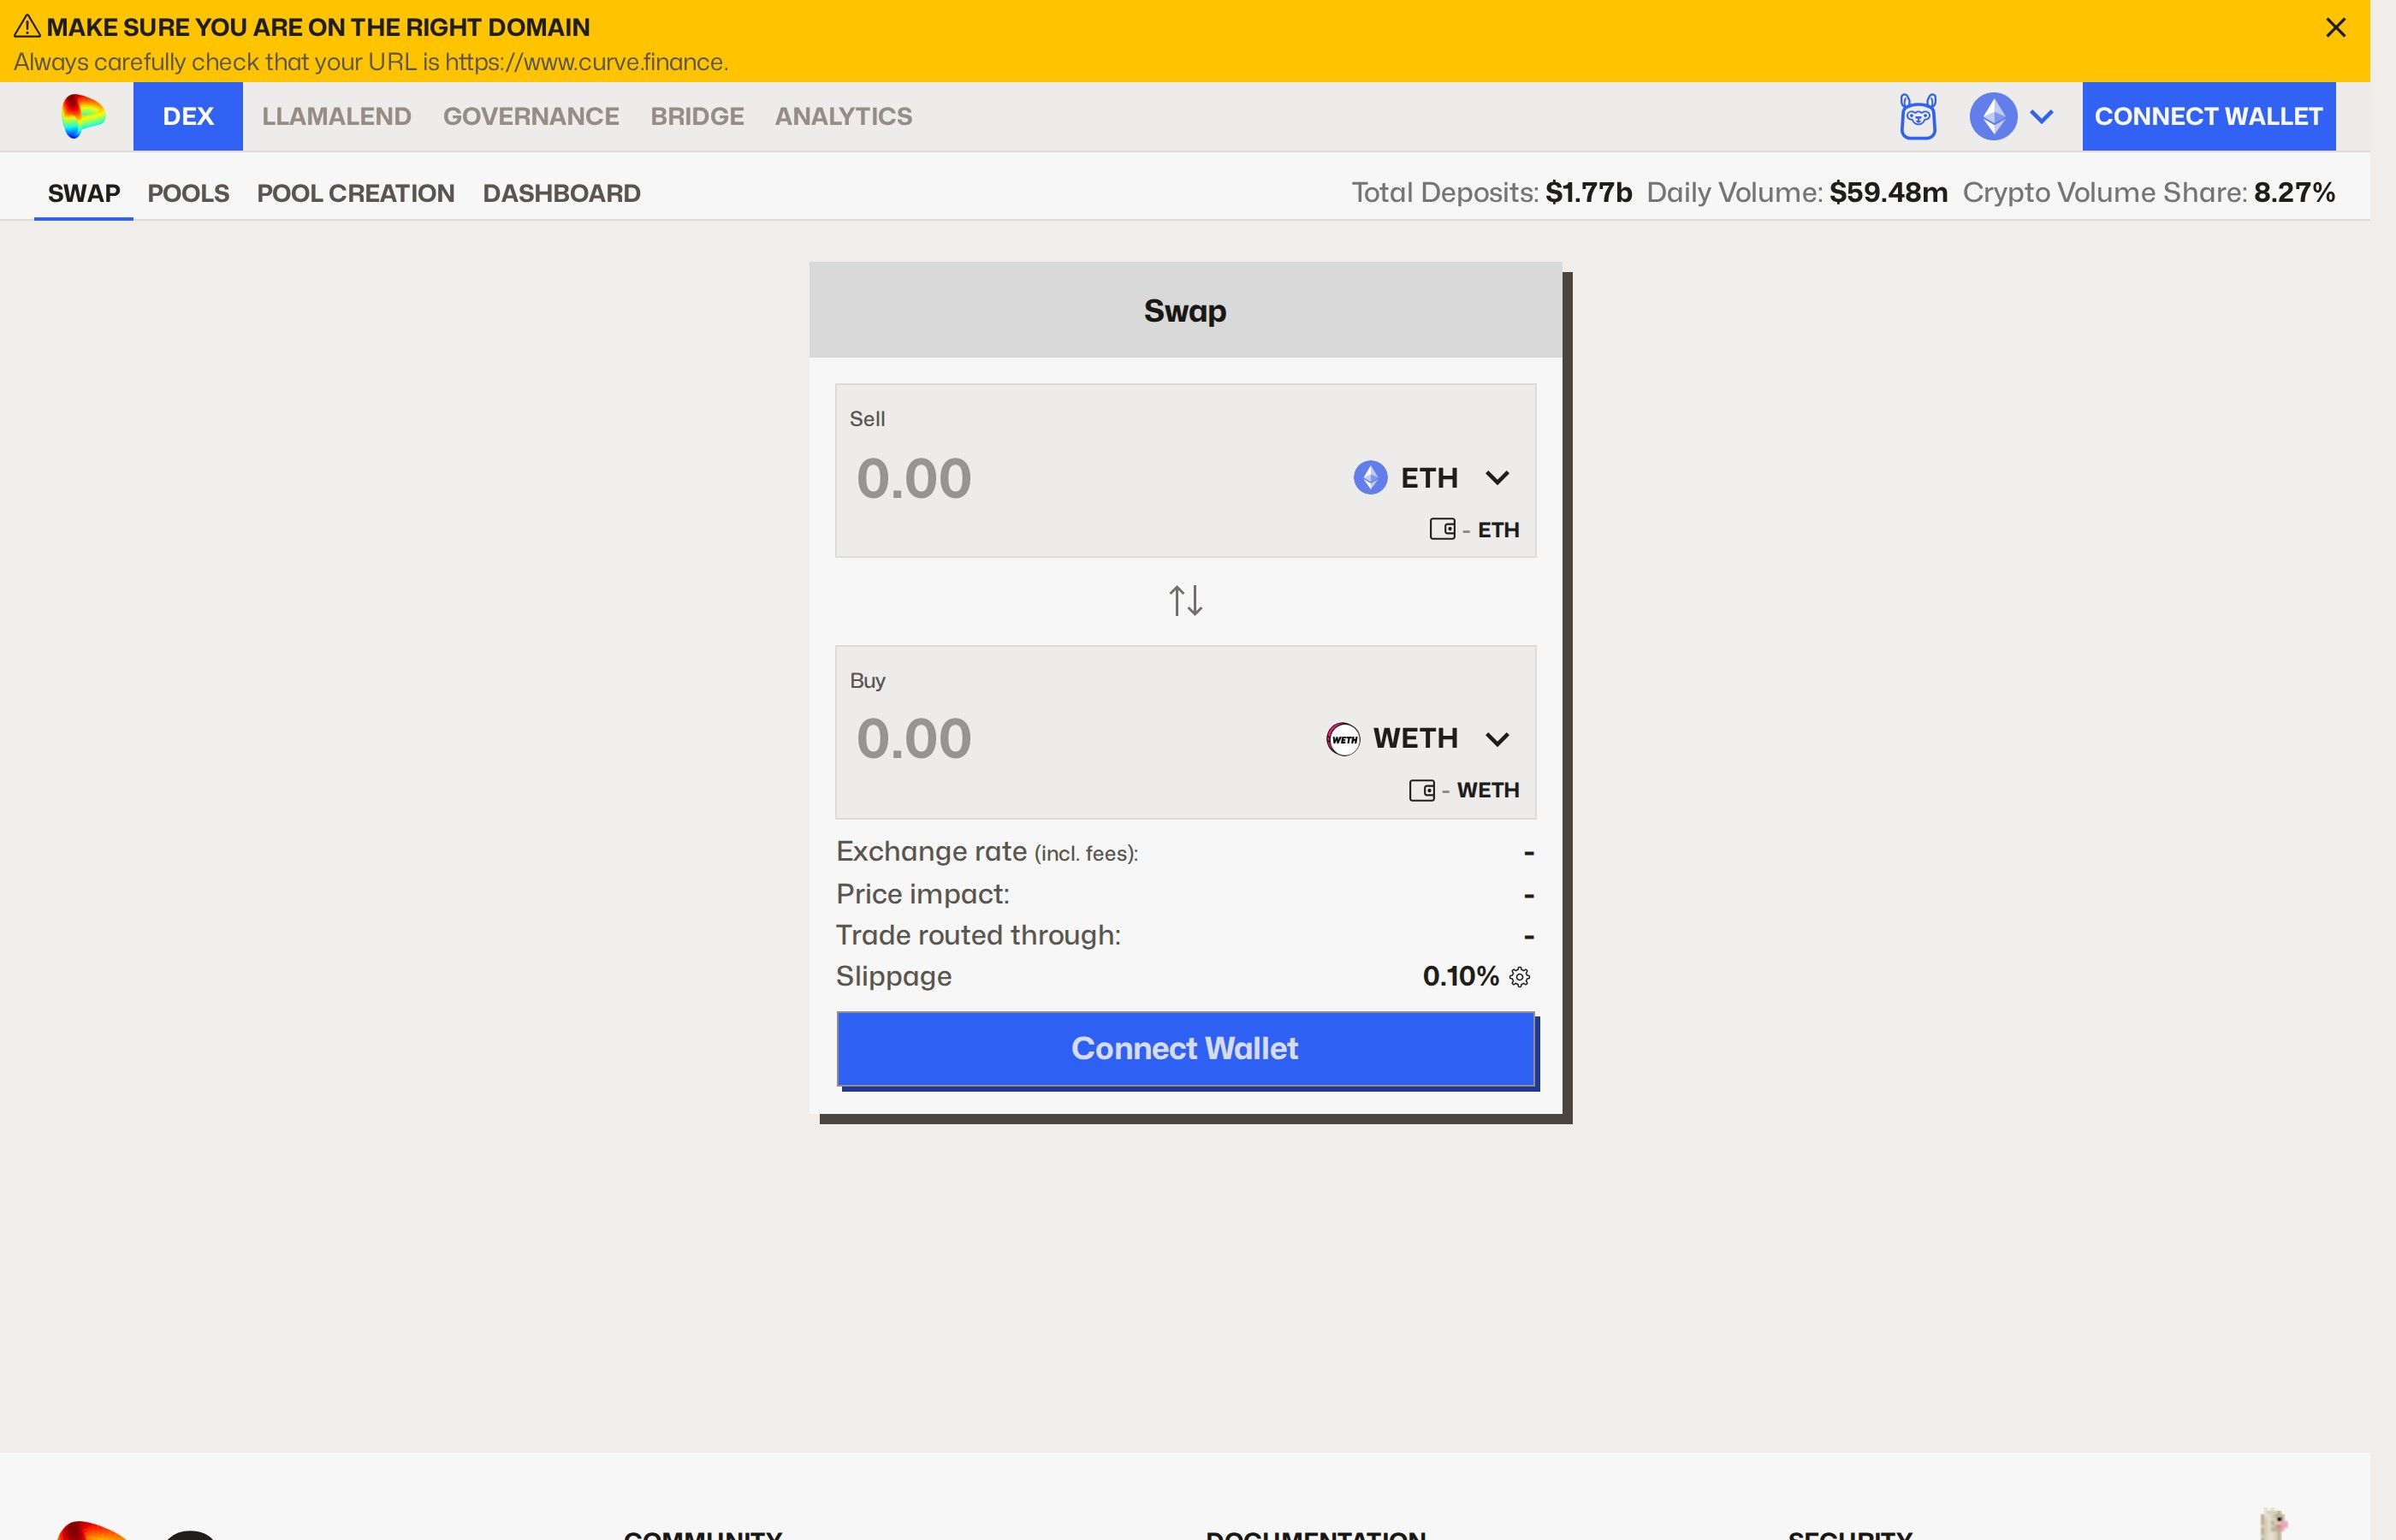Click the Ethereum network icon in the header

[1994, 116]
